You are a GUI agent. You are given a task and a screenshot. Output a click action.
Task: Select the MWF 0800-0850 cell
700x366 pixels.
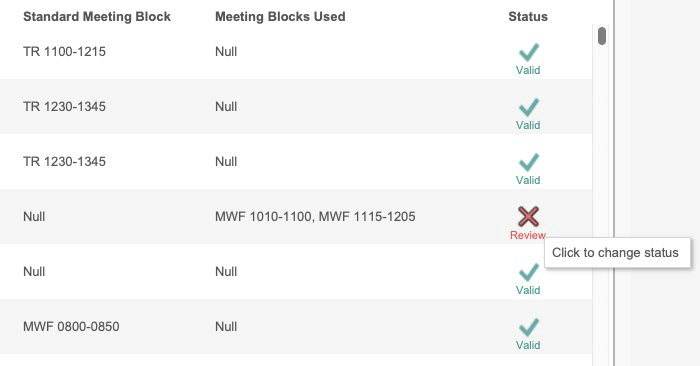point(71,327)
